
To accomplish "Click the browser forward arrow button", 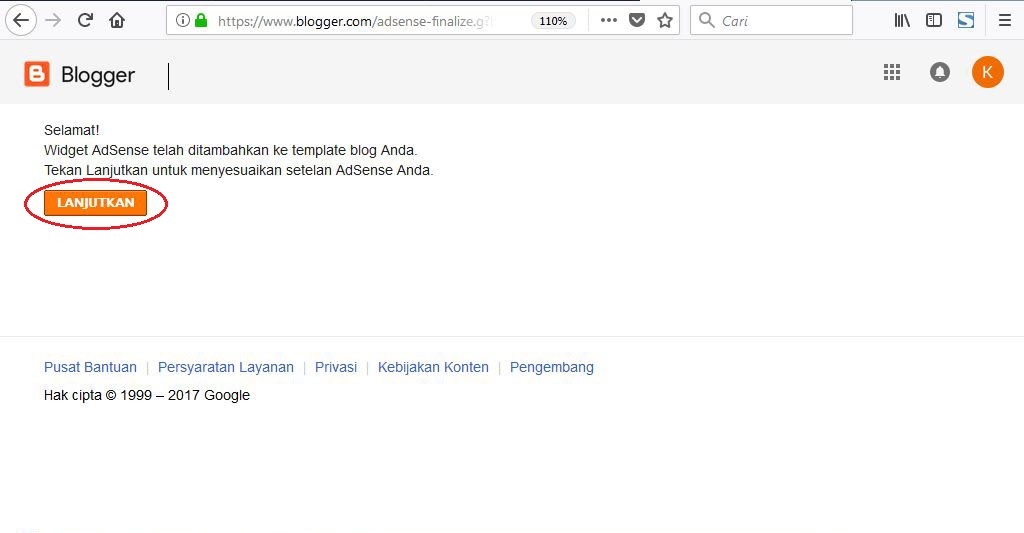I will [53, 21].
